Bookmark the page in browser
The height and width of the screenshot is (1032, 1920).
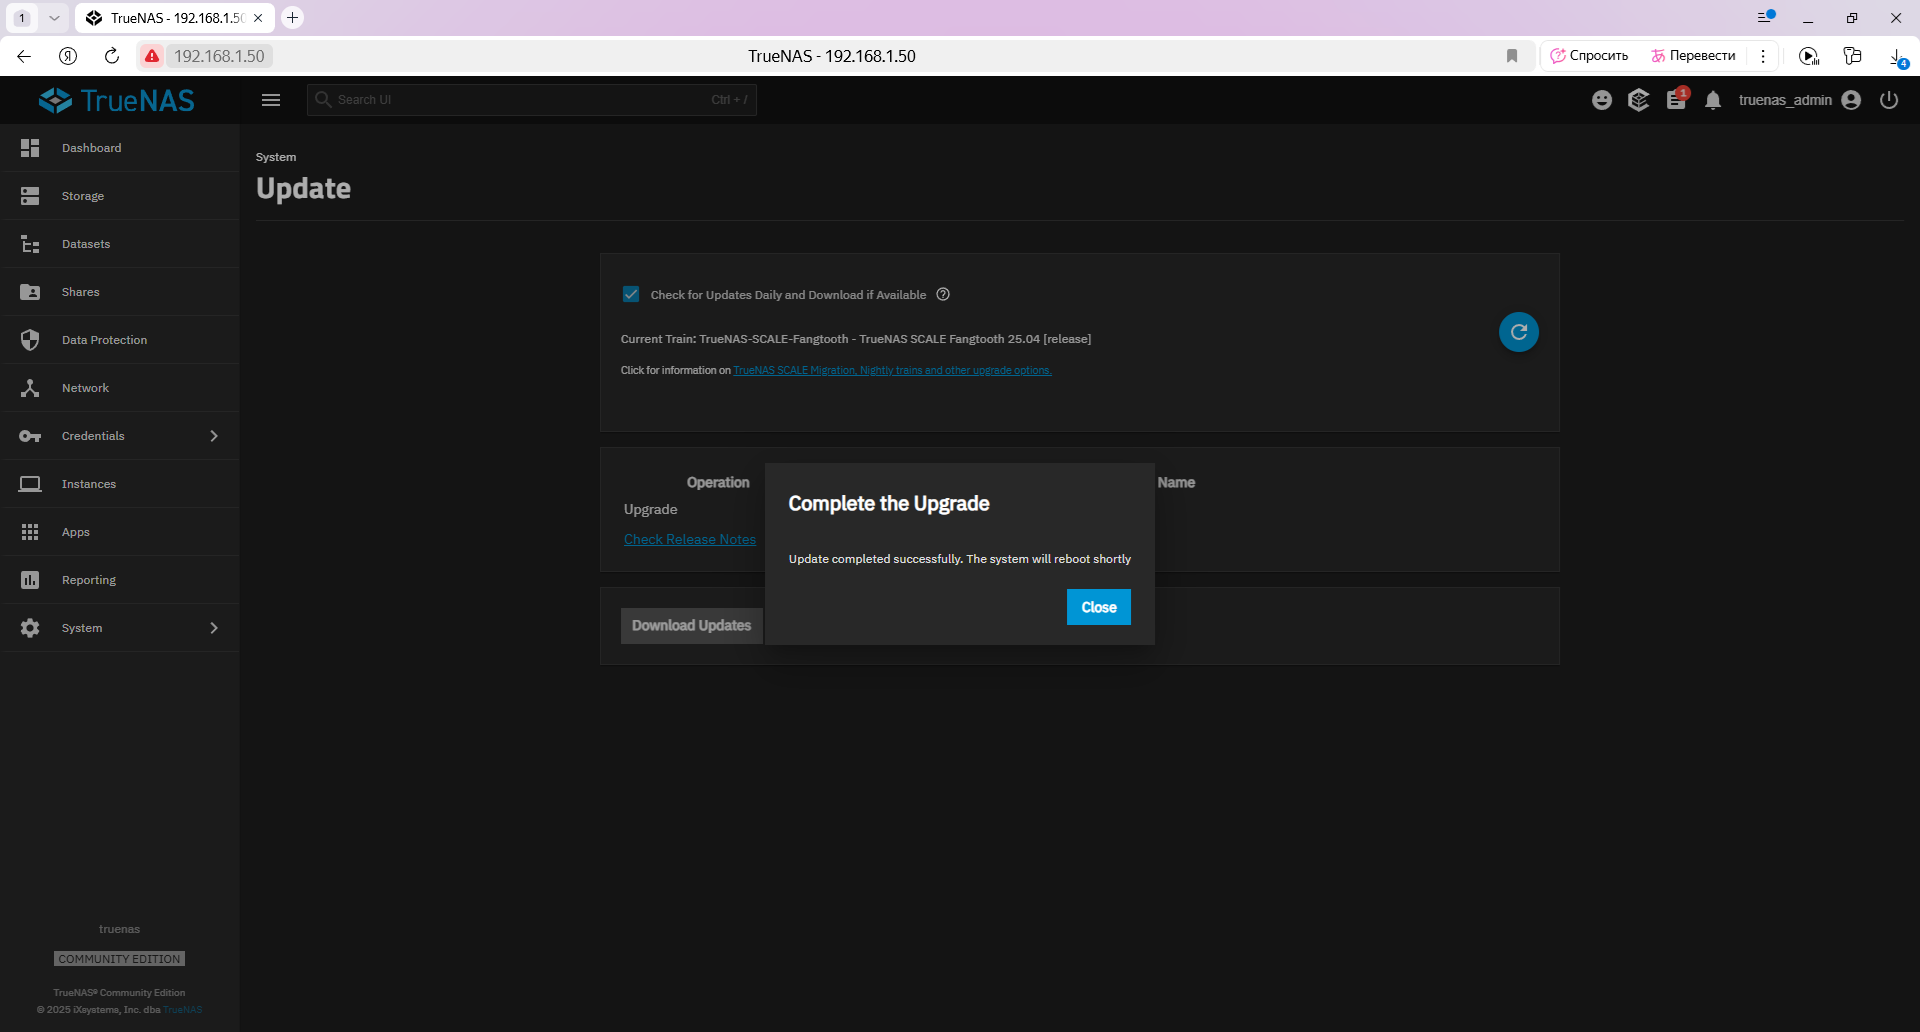click(x=1512, y=56)
